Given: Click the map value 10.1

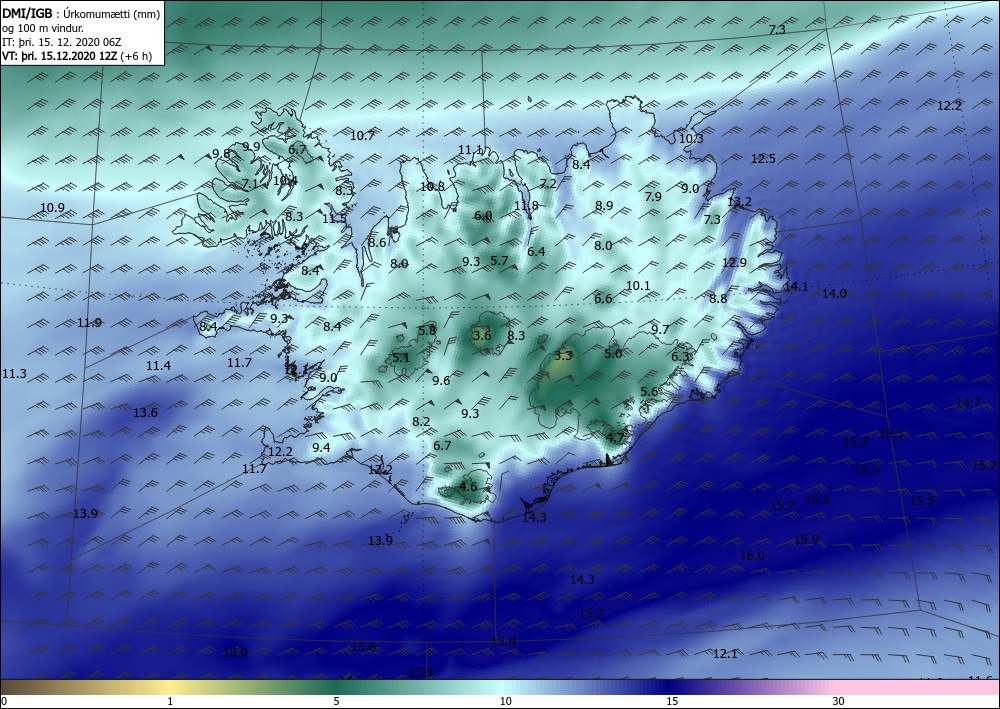Looking at the screenshot, I should pyautogui.click(x=638, y=286).
